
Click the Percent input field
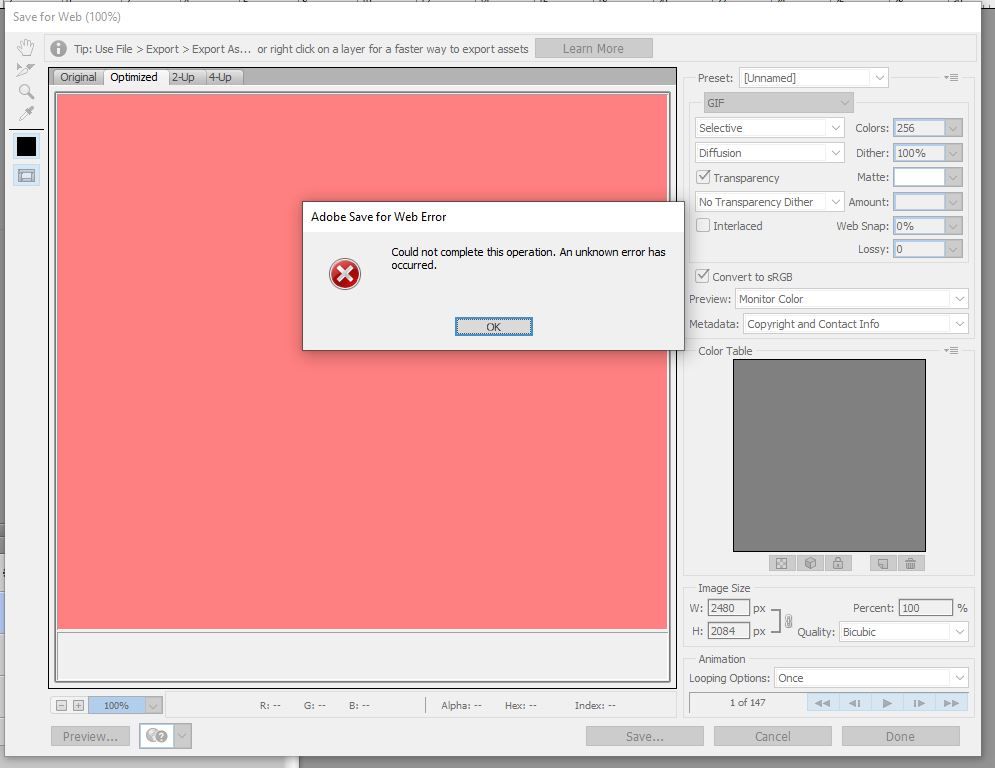[926, 608]
